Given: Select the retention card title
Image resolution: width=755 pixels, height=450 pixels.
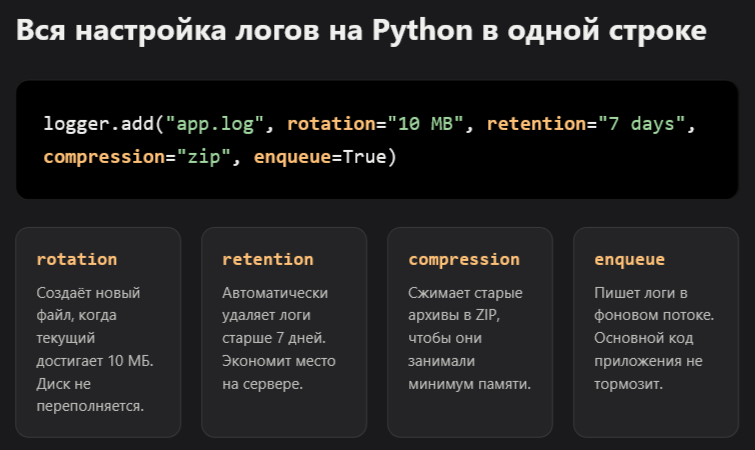Looking at the screenshot, I should [268, 259].
